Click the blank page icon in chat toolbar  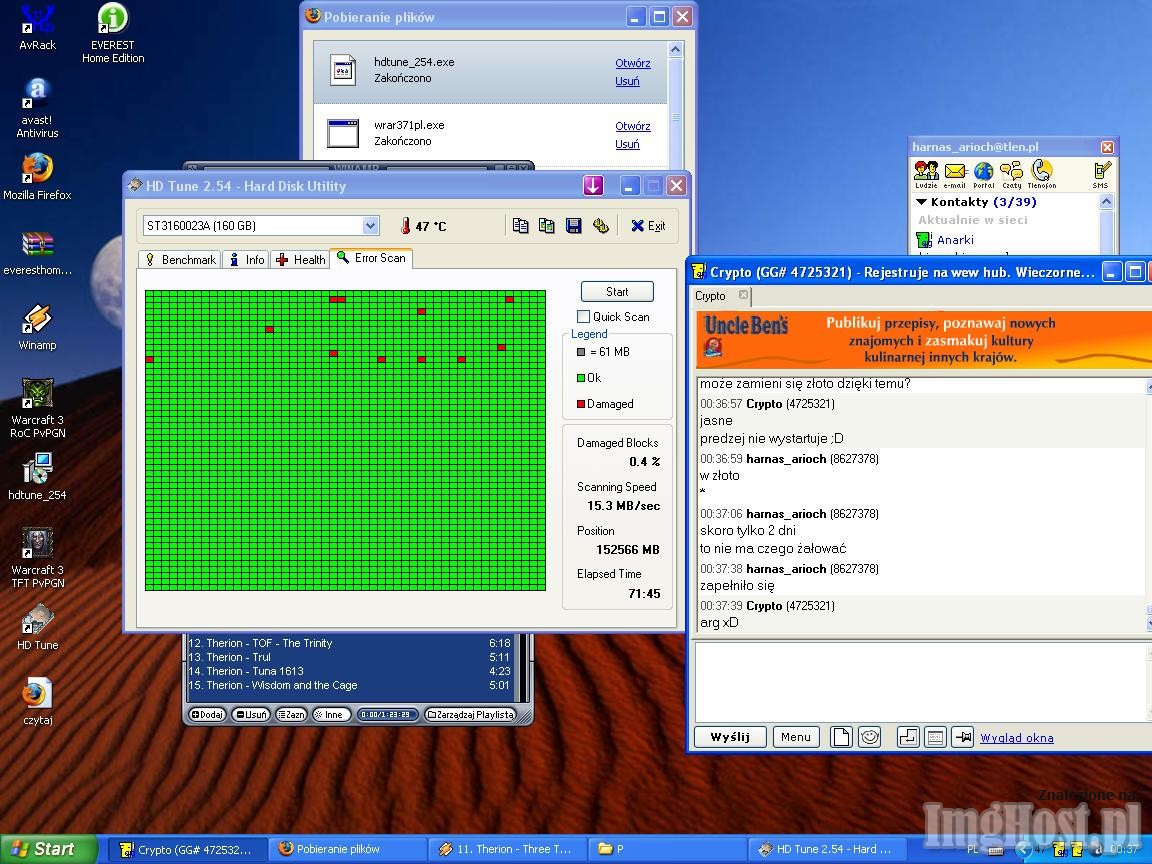click(841, 737)
